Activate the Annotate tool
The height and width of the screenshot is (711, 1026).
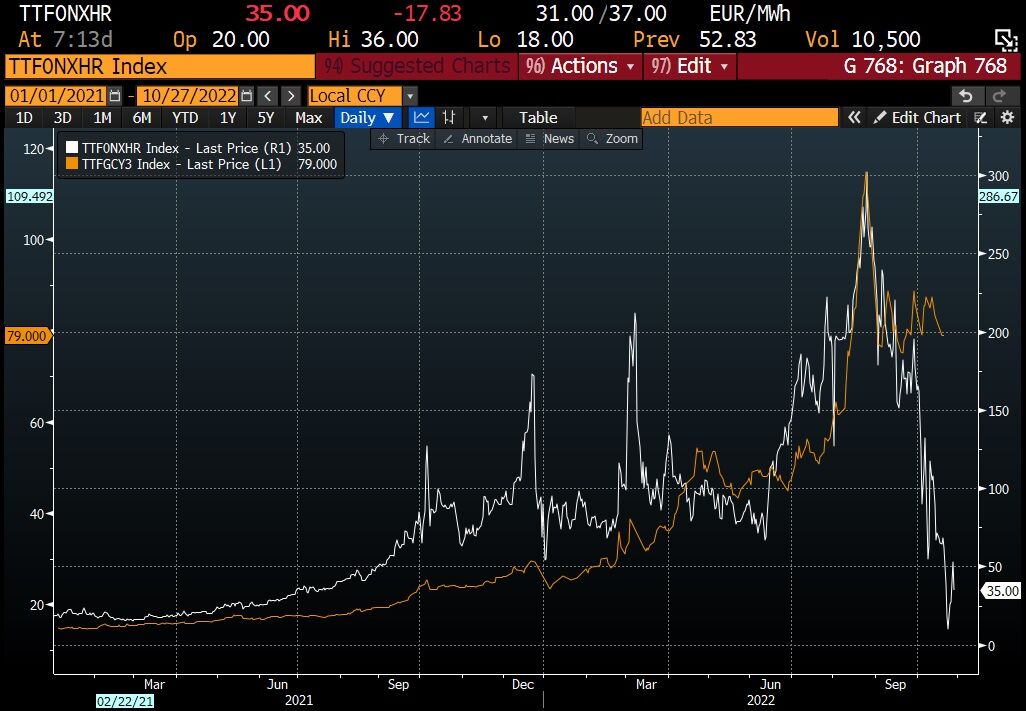pyautogui.click(x=478, y=139)
